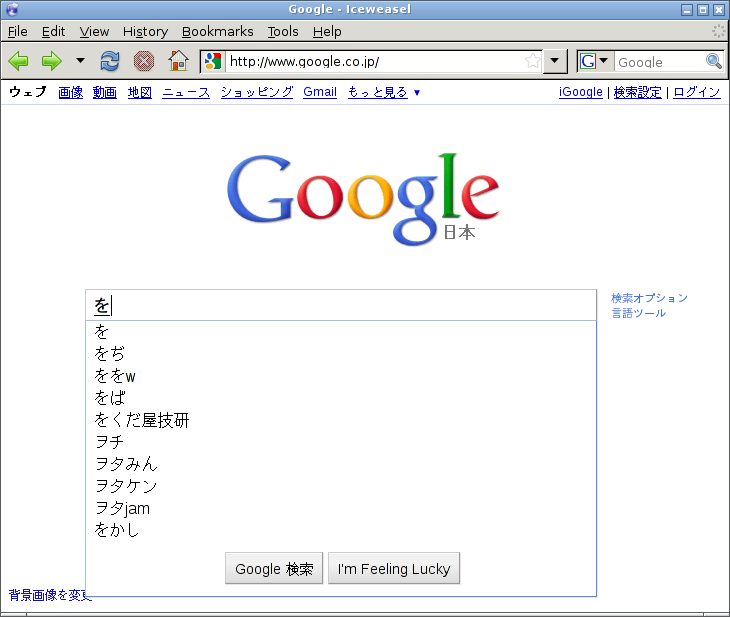Viewport: 730px width, 617px height.
Task: Open the 画像 images link
Action: [x=71, y=92]
